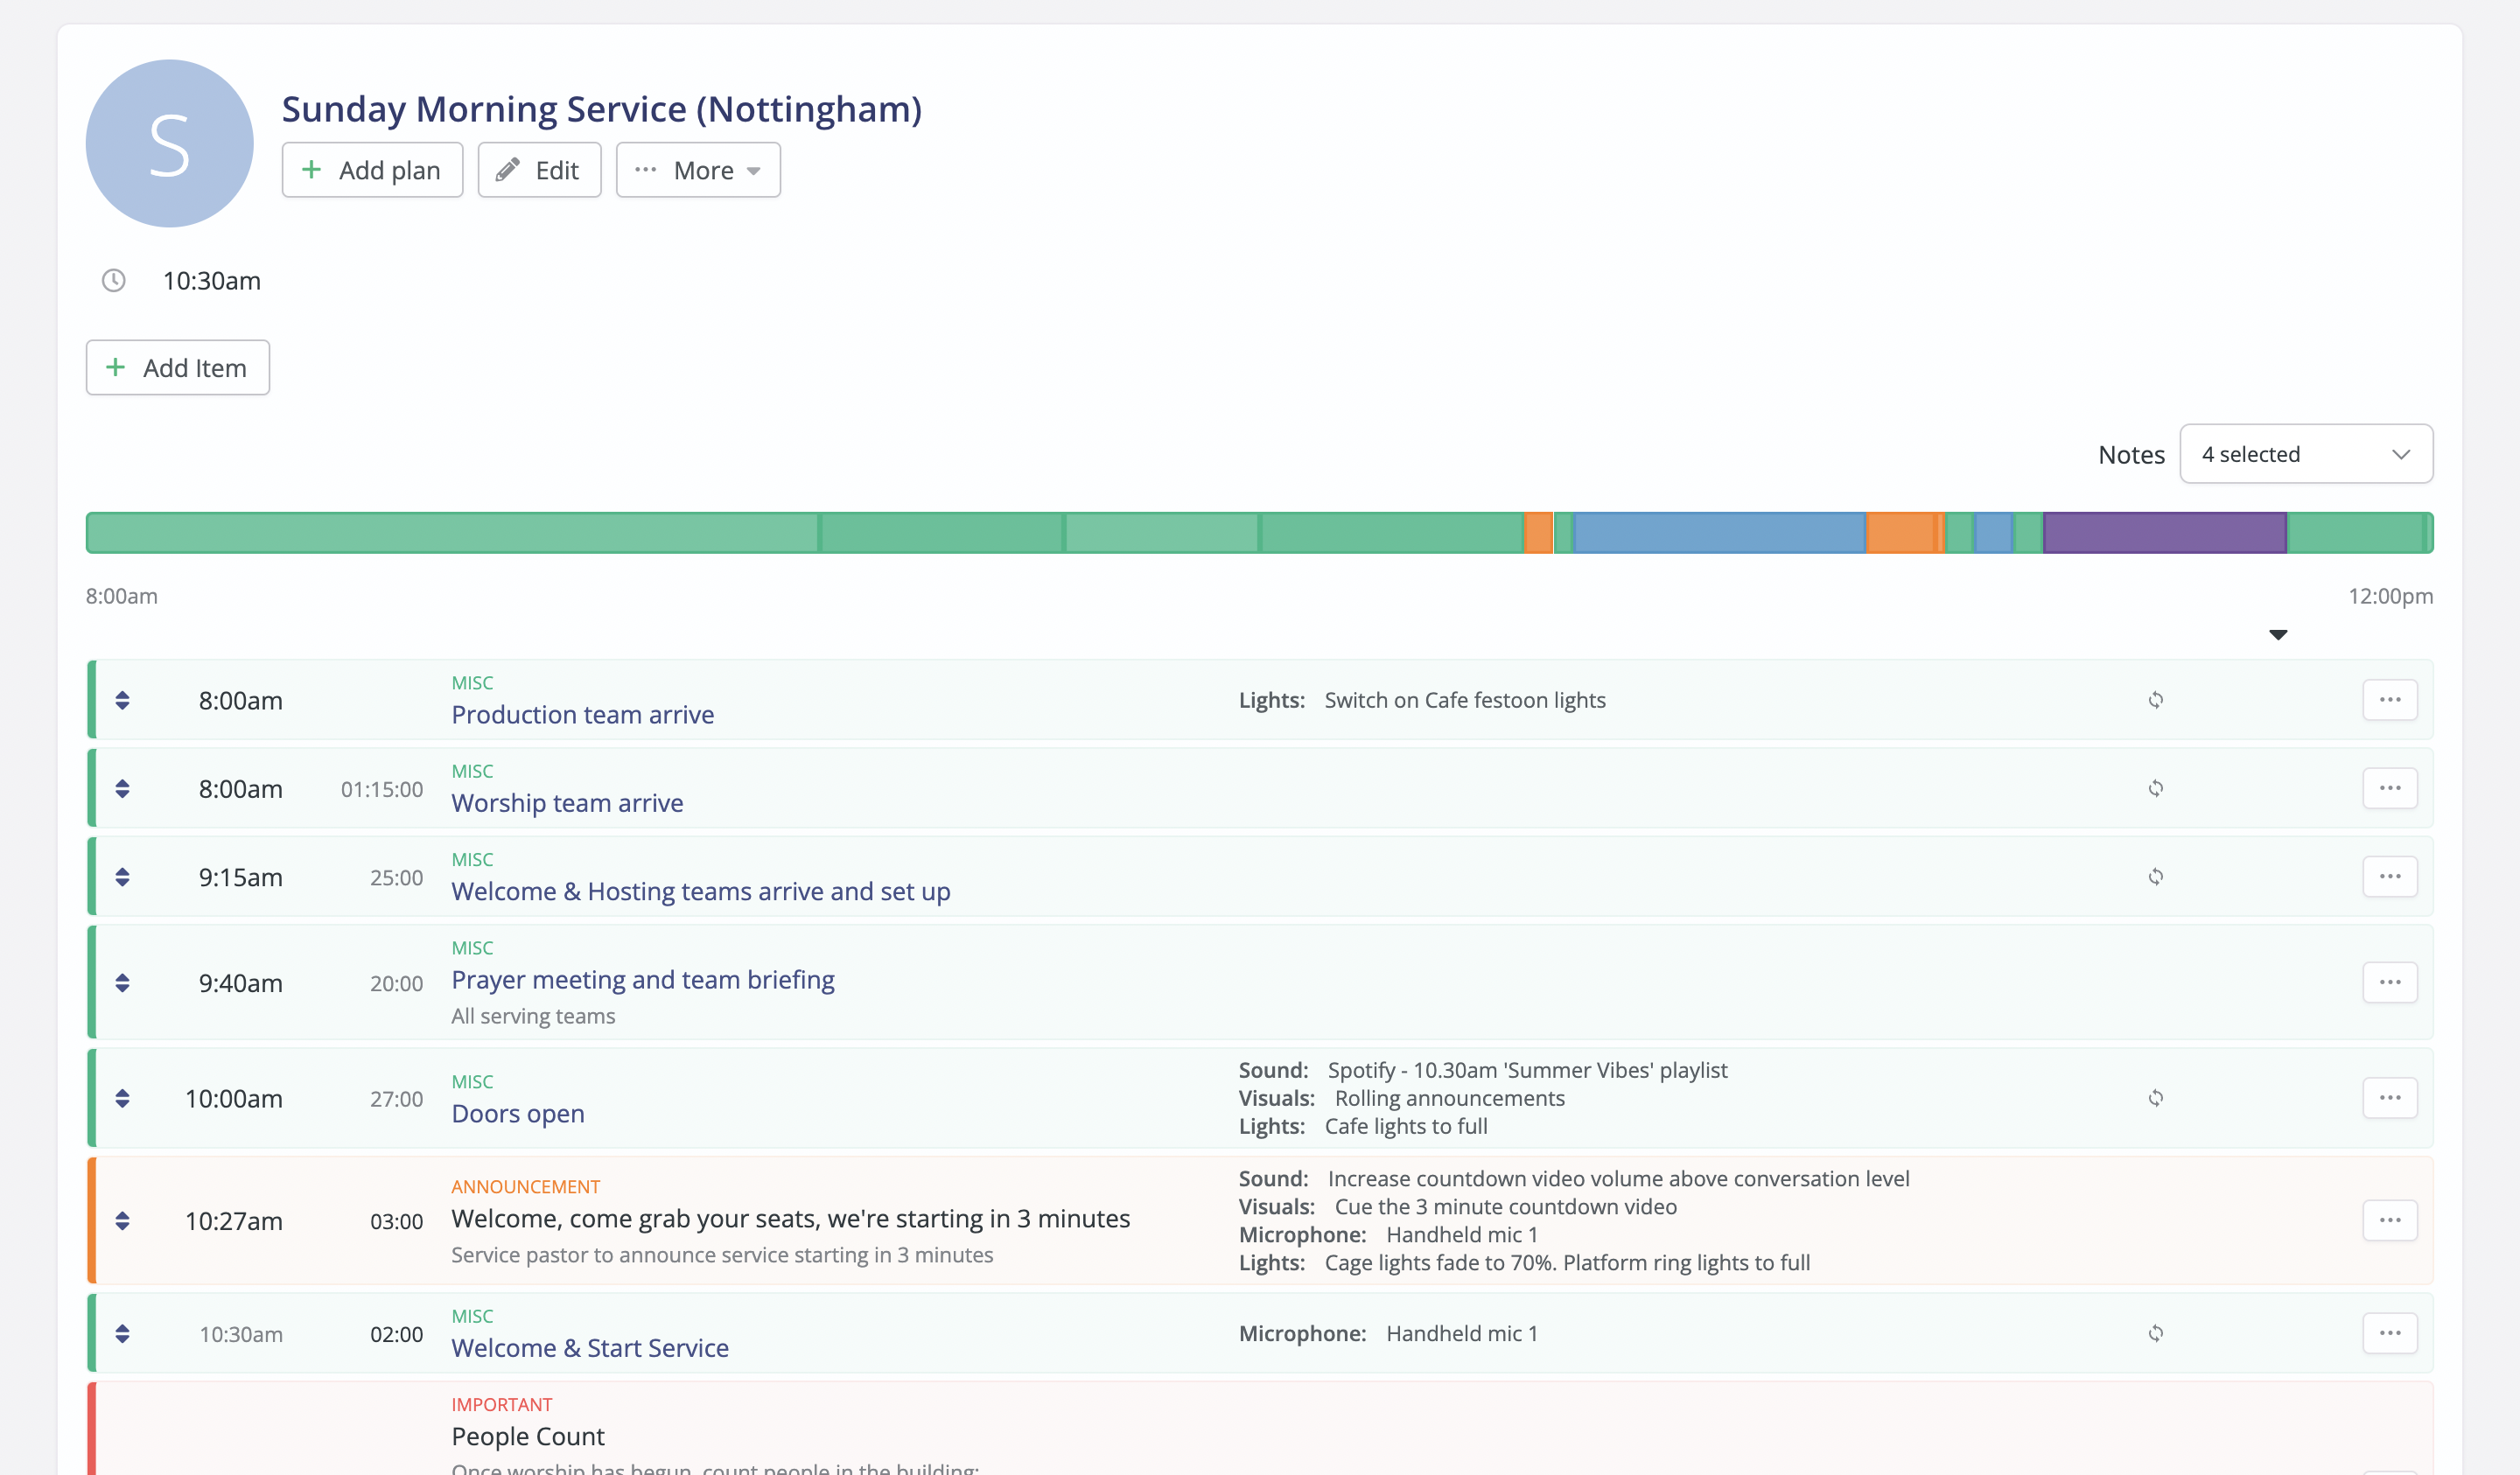Image resolution: width=2520 pixels, height=1475 pixels.
Task: Click the sync icon on Welcome & Hosting teams row
Action: (x=2156, y=876)
